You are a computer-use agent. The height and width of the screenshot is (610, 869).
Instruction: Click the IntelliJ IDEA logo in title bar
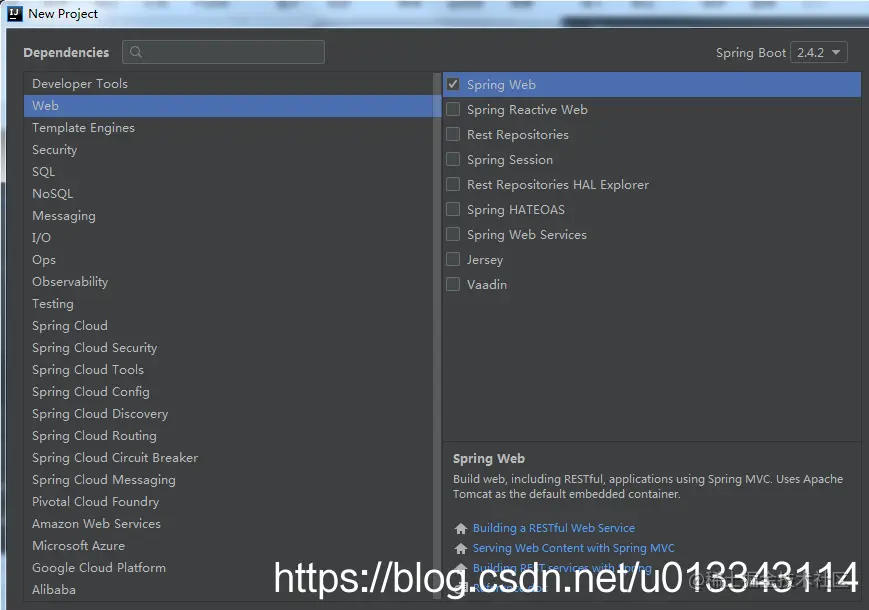click(x=15, y=14)
